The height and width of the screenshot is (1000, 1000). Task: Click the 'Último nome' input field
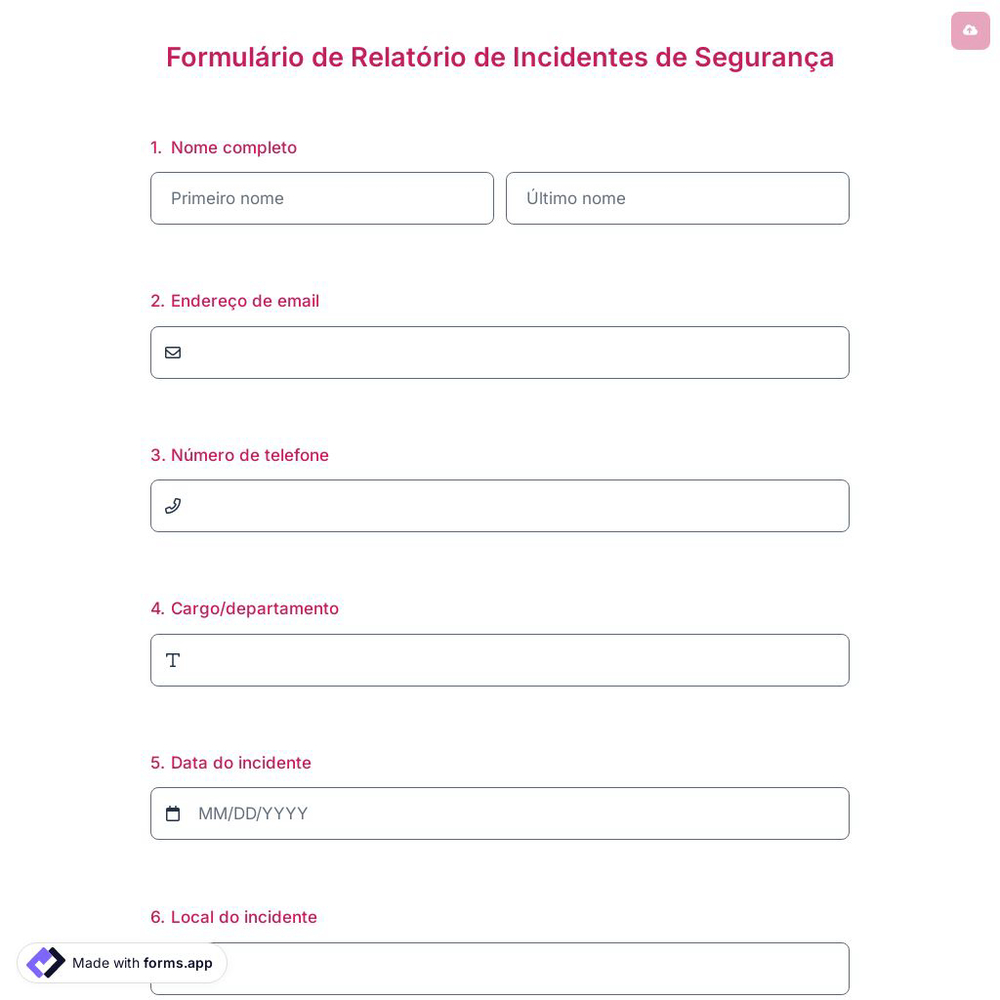click(x=677, y=198)
